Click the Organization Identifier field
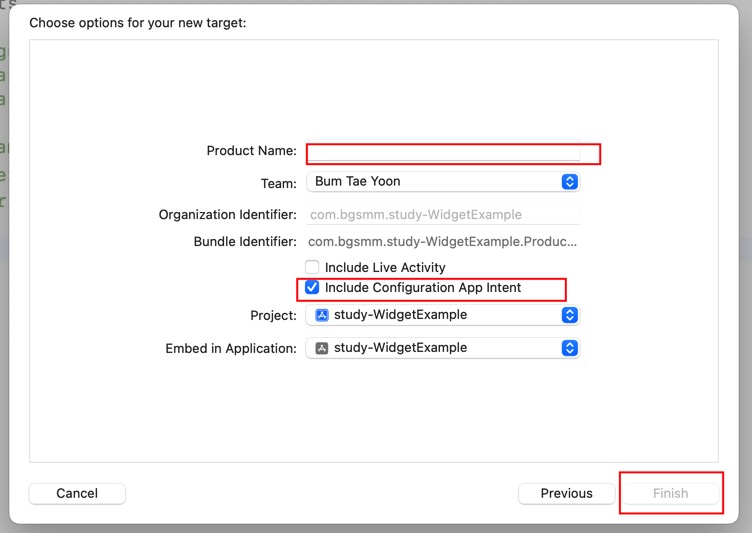Image resolution: width=752 pixels, height=533 pixels. pos(442,214)
